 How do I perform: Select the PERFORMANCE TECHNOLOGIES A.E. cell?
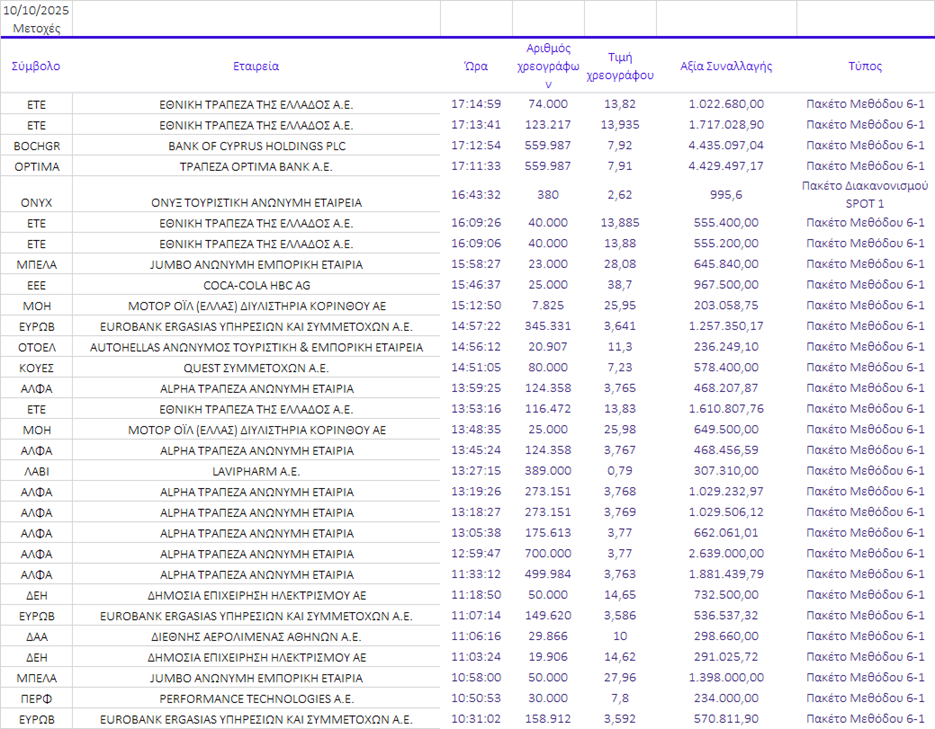256,699
